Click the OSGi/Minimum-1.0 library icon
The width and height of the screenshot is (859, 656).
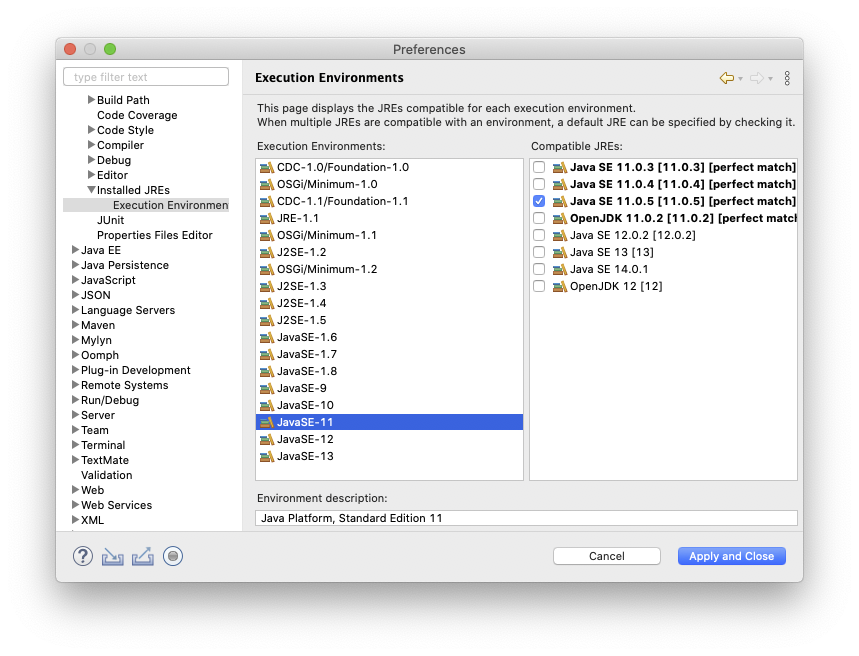(267, 185)
